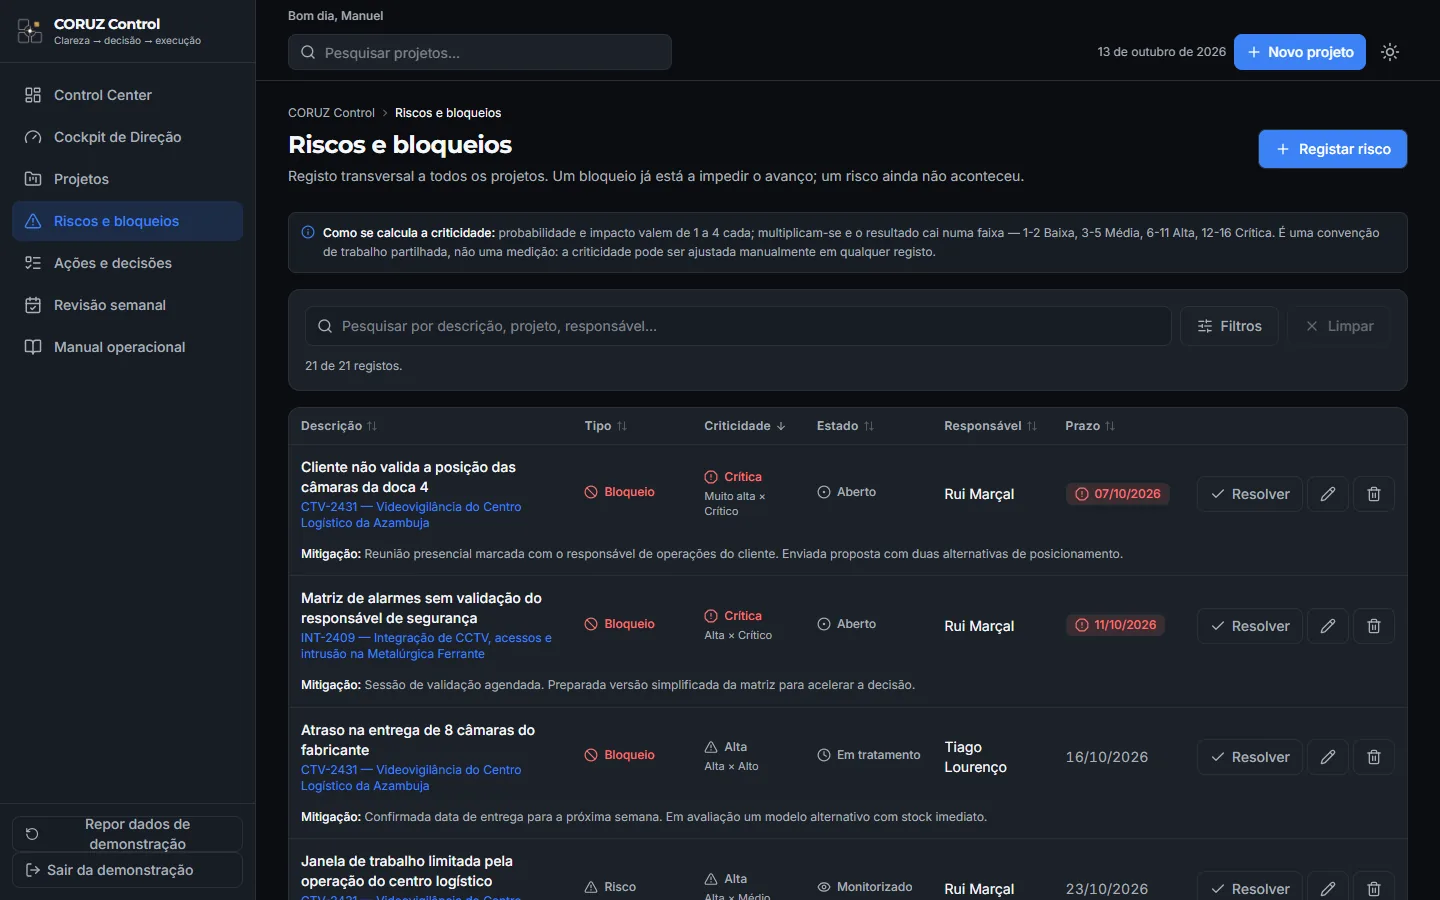The image size is (1440, 900).
Task: Click the overdue date badge 11/10/2026
Action: click(1116, 625)
